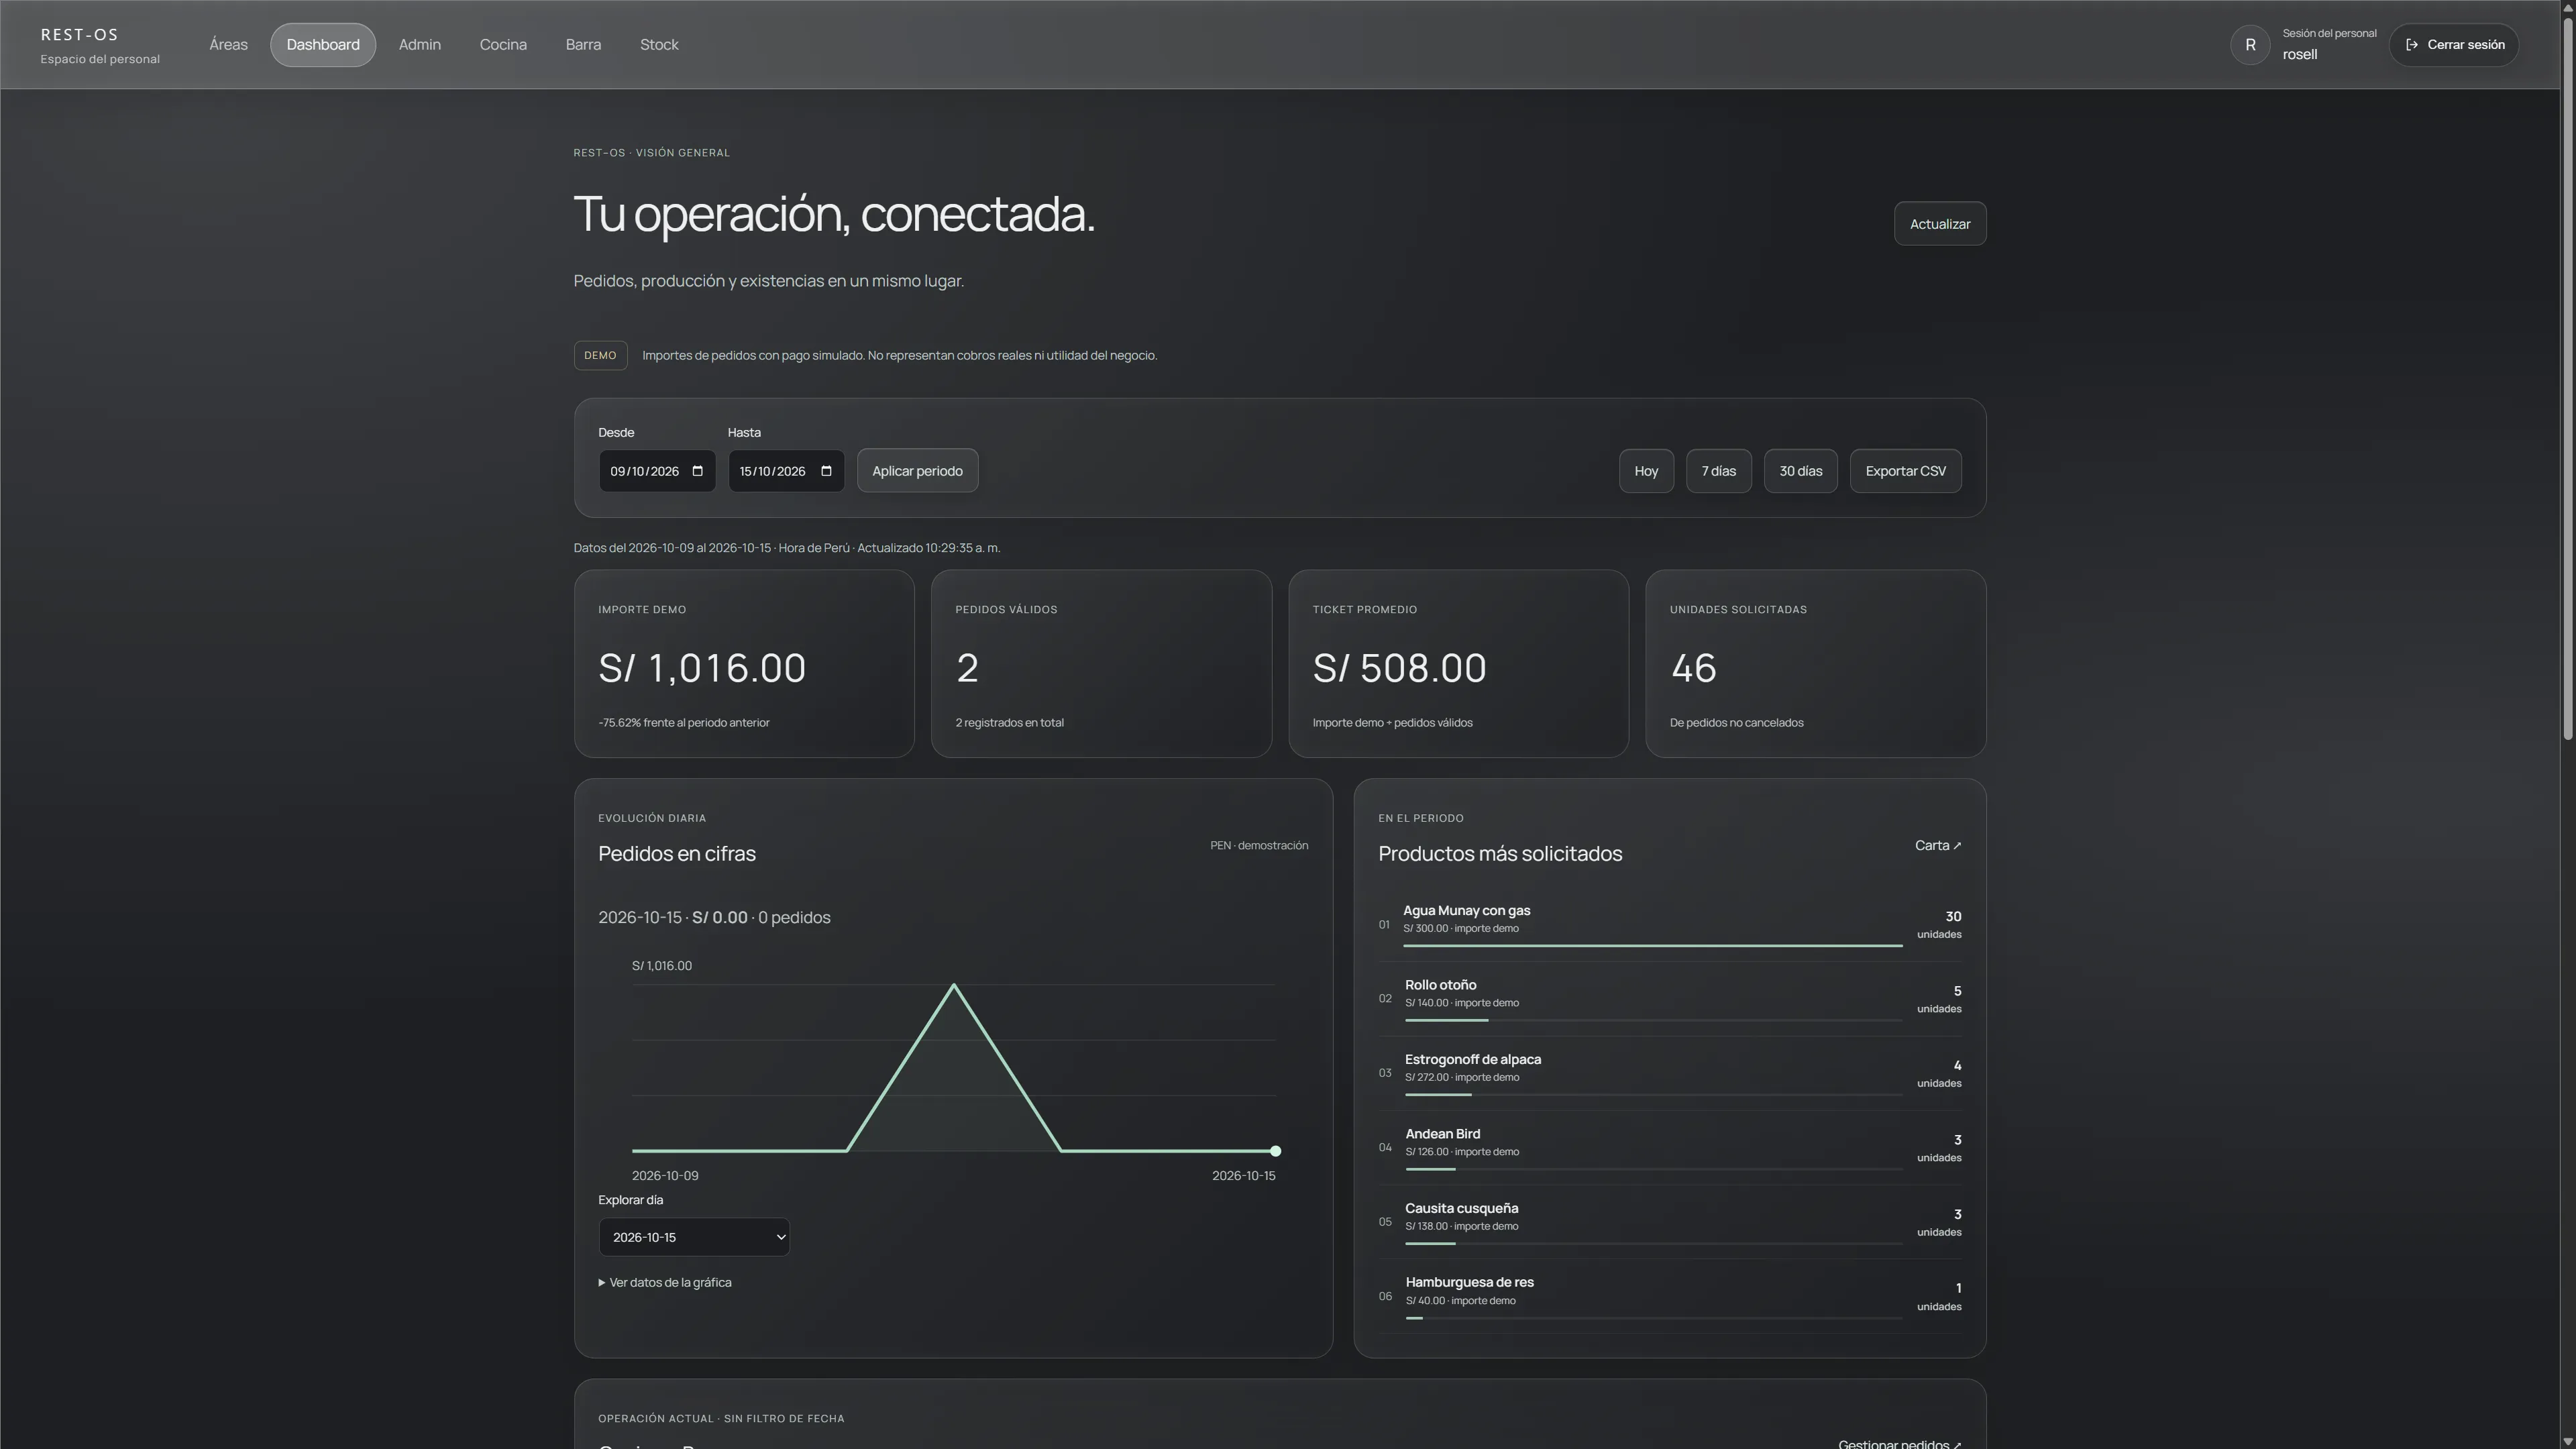The height and width of the screenshot is (1449, 2576).
Task: Click the Pedidos válidos value 2
Action: point(967,668)
